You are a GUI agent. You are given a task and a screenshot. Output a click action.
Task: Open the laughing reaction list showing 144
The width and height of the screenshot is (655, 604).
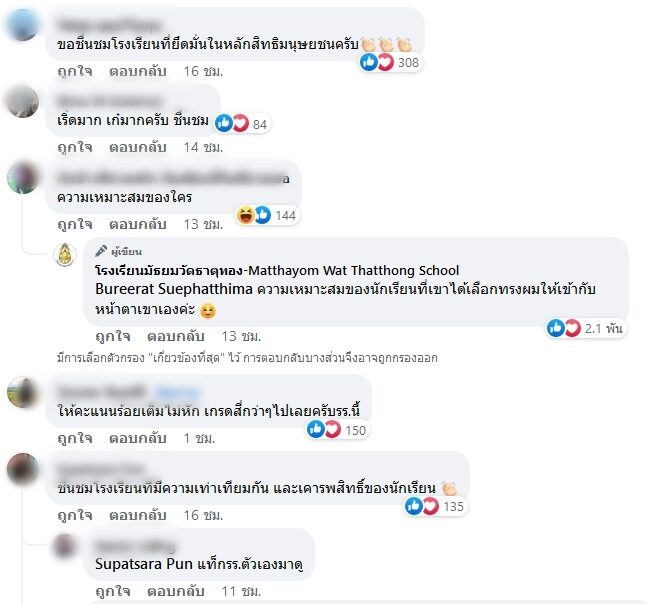[x=267, y=215]
